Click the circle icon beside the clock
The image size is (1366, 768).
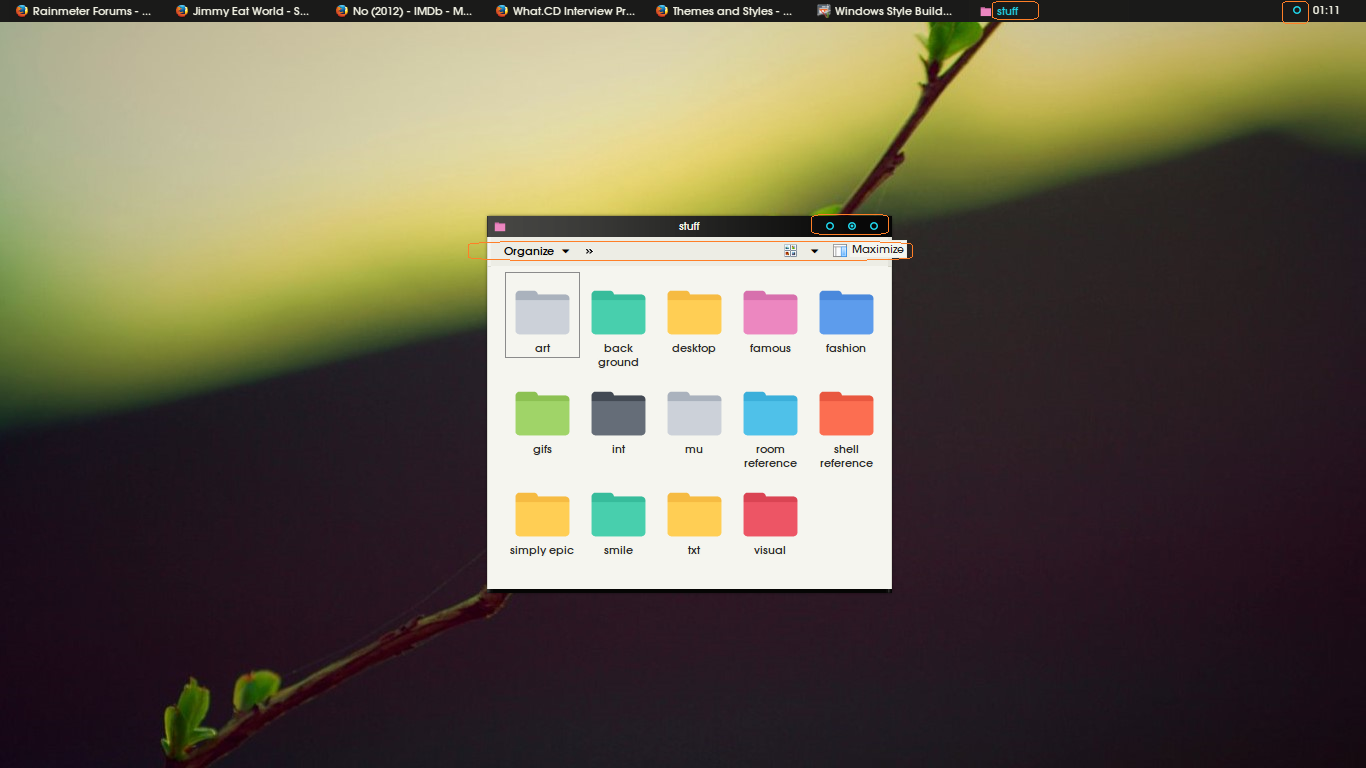click(x=1297, y=10)
